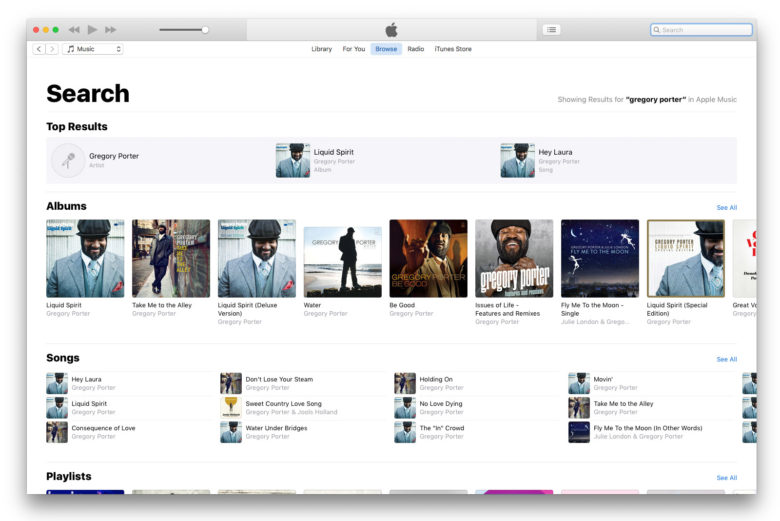The image size is (780, 521).
Task: Select the Radio tab
Action: tap(415, 49)
